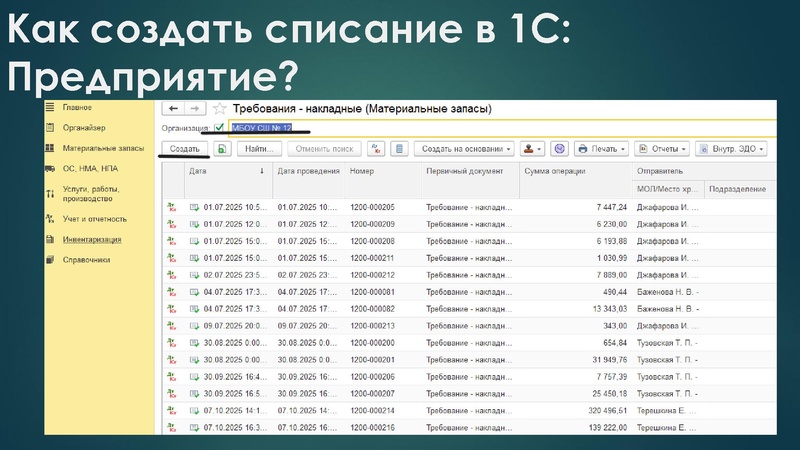
Task: Open Услуги, работы, производство section
Action: tap(91, 194)
